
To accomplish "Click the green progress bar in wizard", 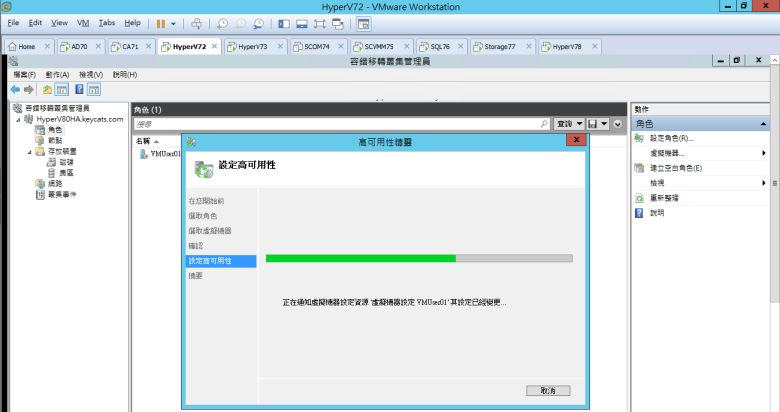I will 360,258.
